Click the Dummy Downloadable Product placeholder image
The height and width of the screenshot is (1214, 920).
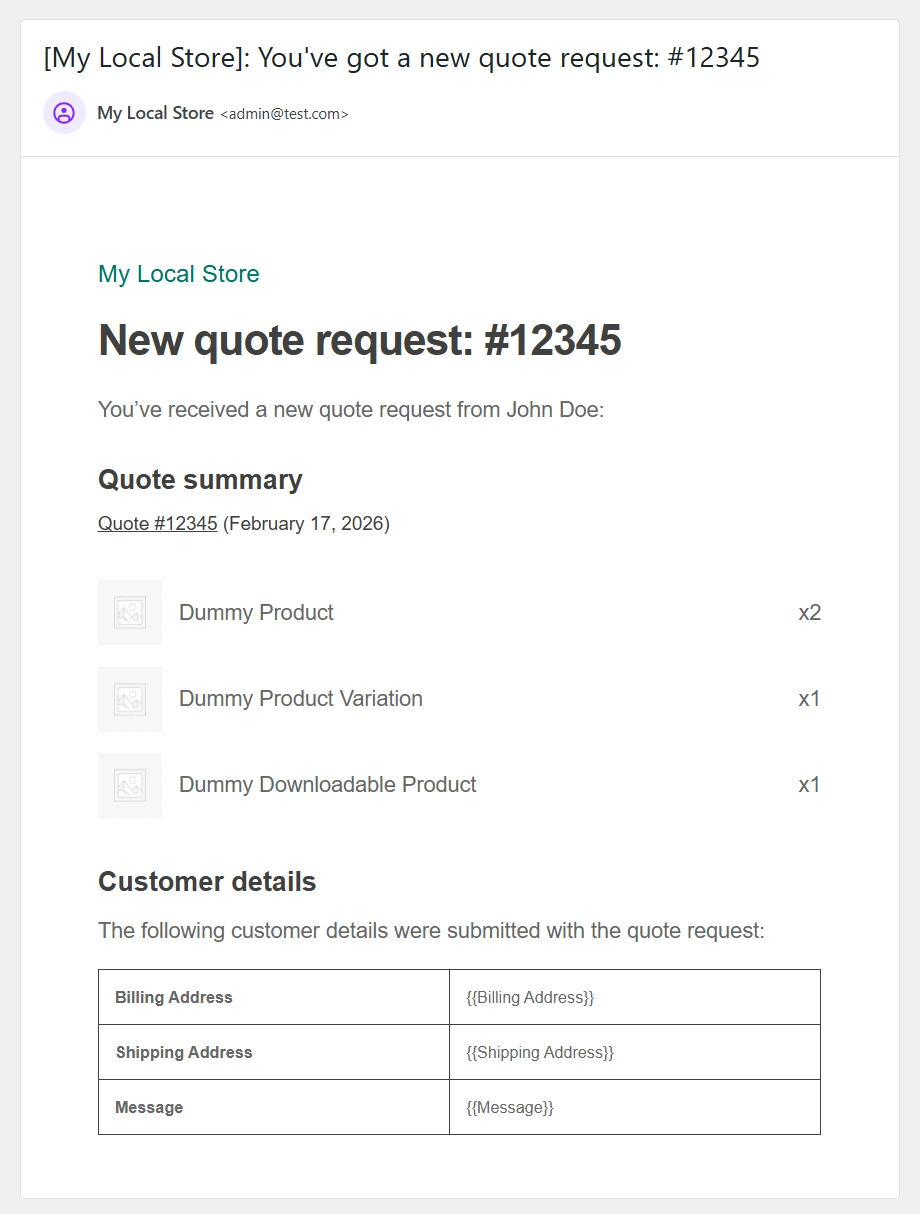(x=130, y=785)
